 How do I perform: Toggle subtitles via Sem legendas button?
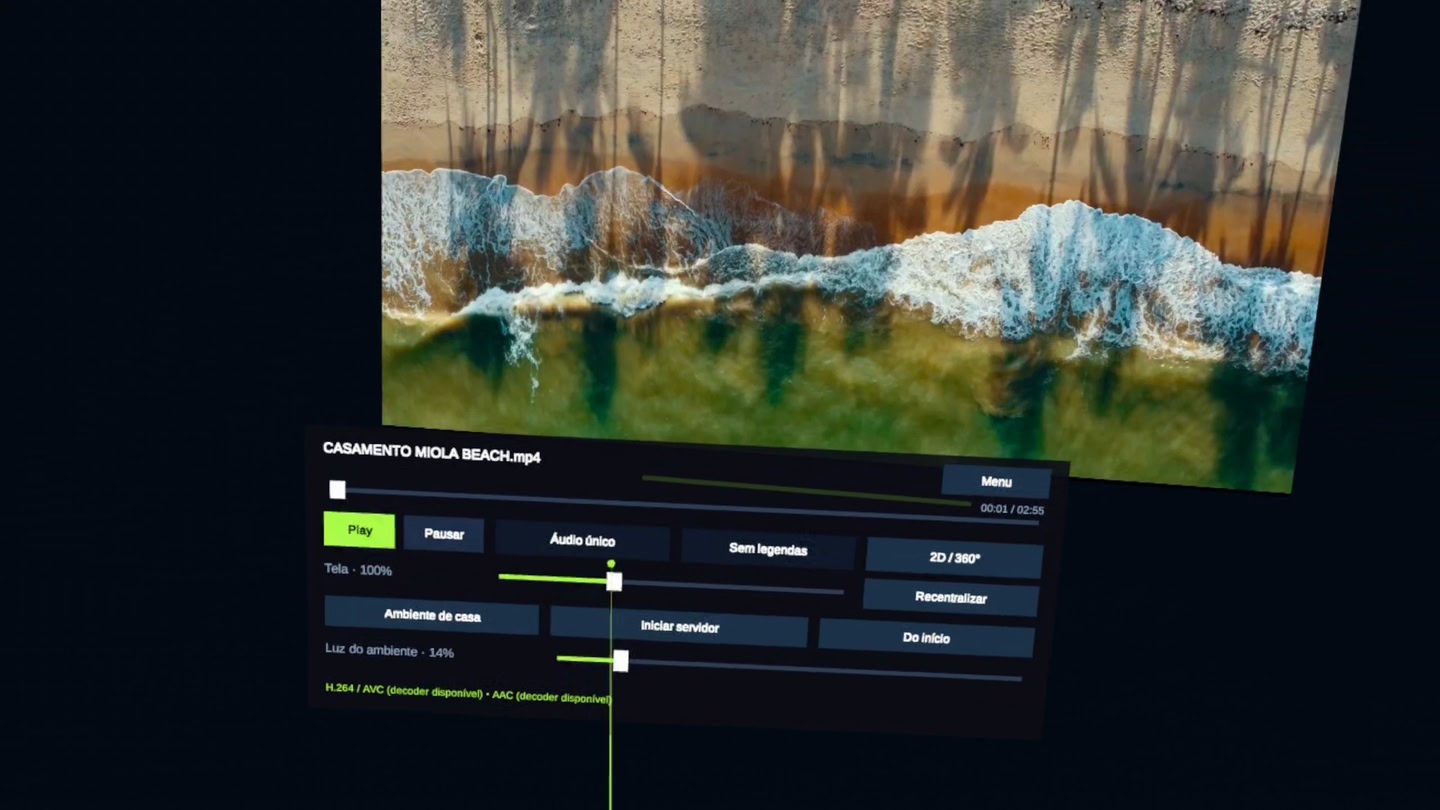coord(768,549)
